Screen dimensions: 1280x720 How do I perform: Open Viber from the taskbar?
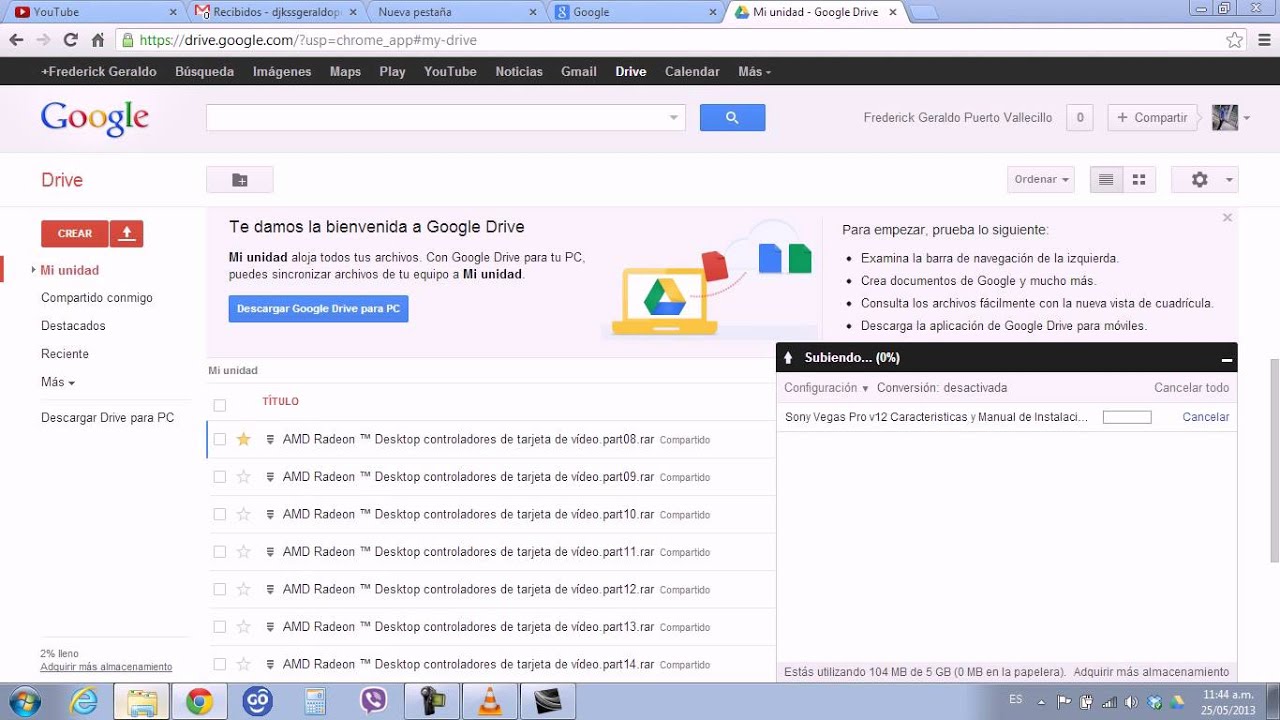(x=373, y=702)
